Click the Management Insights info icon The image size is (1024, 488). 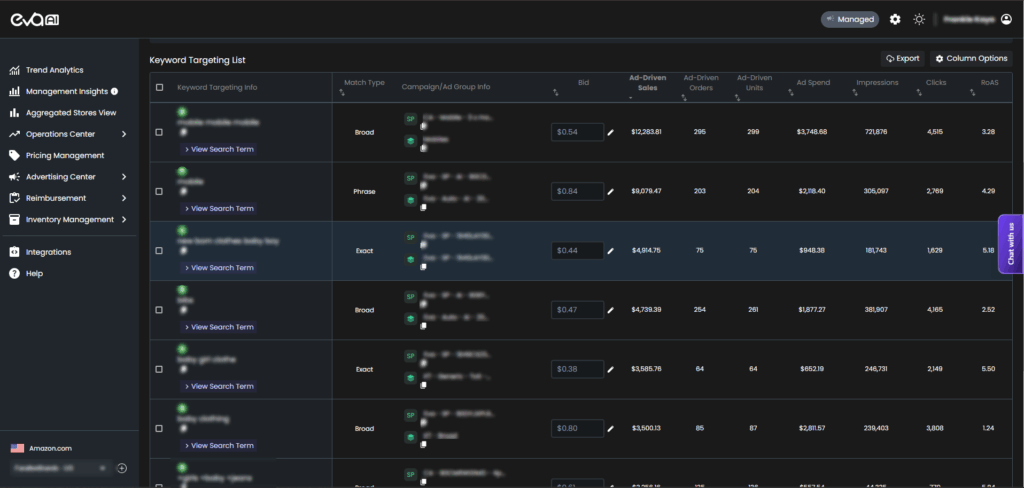coord(114,92)
